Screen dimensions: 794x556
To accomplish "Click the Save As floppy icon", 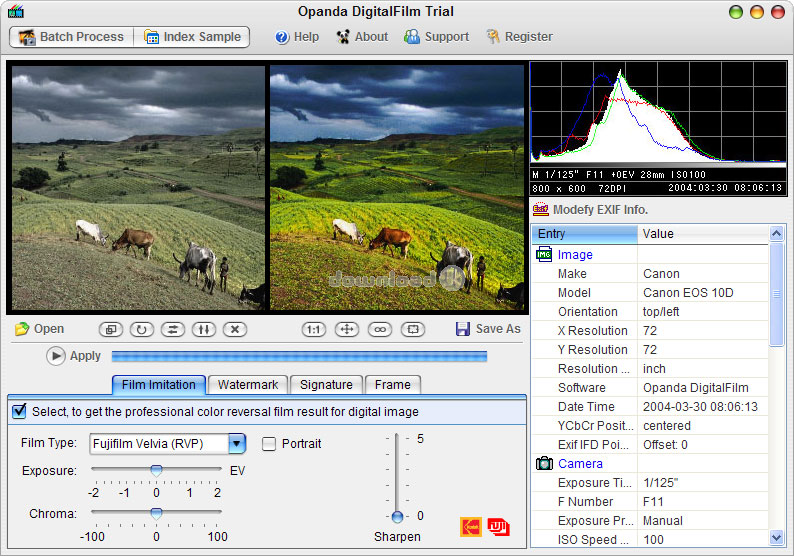I will coord(463,329).
